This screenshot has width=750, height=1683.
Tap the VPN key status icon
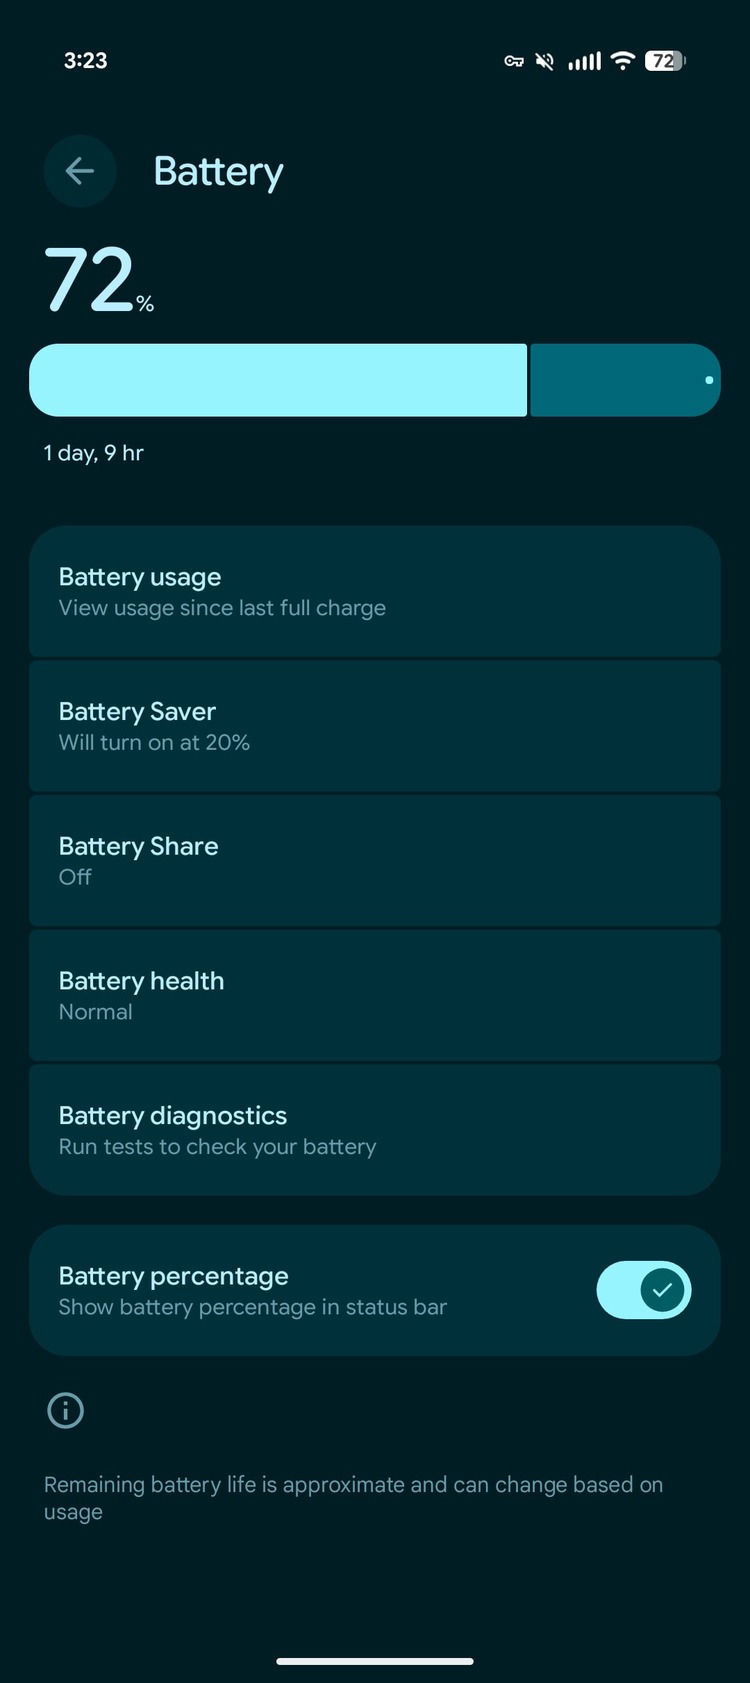514,61
